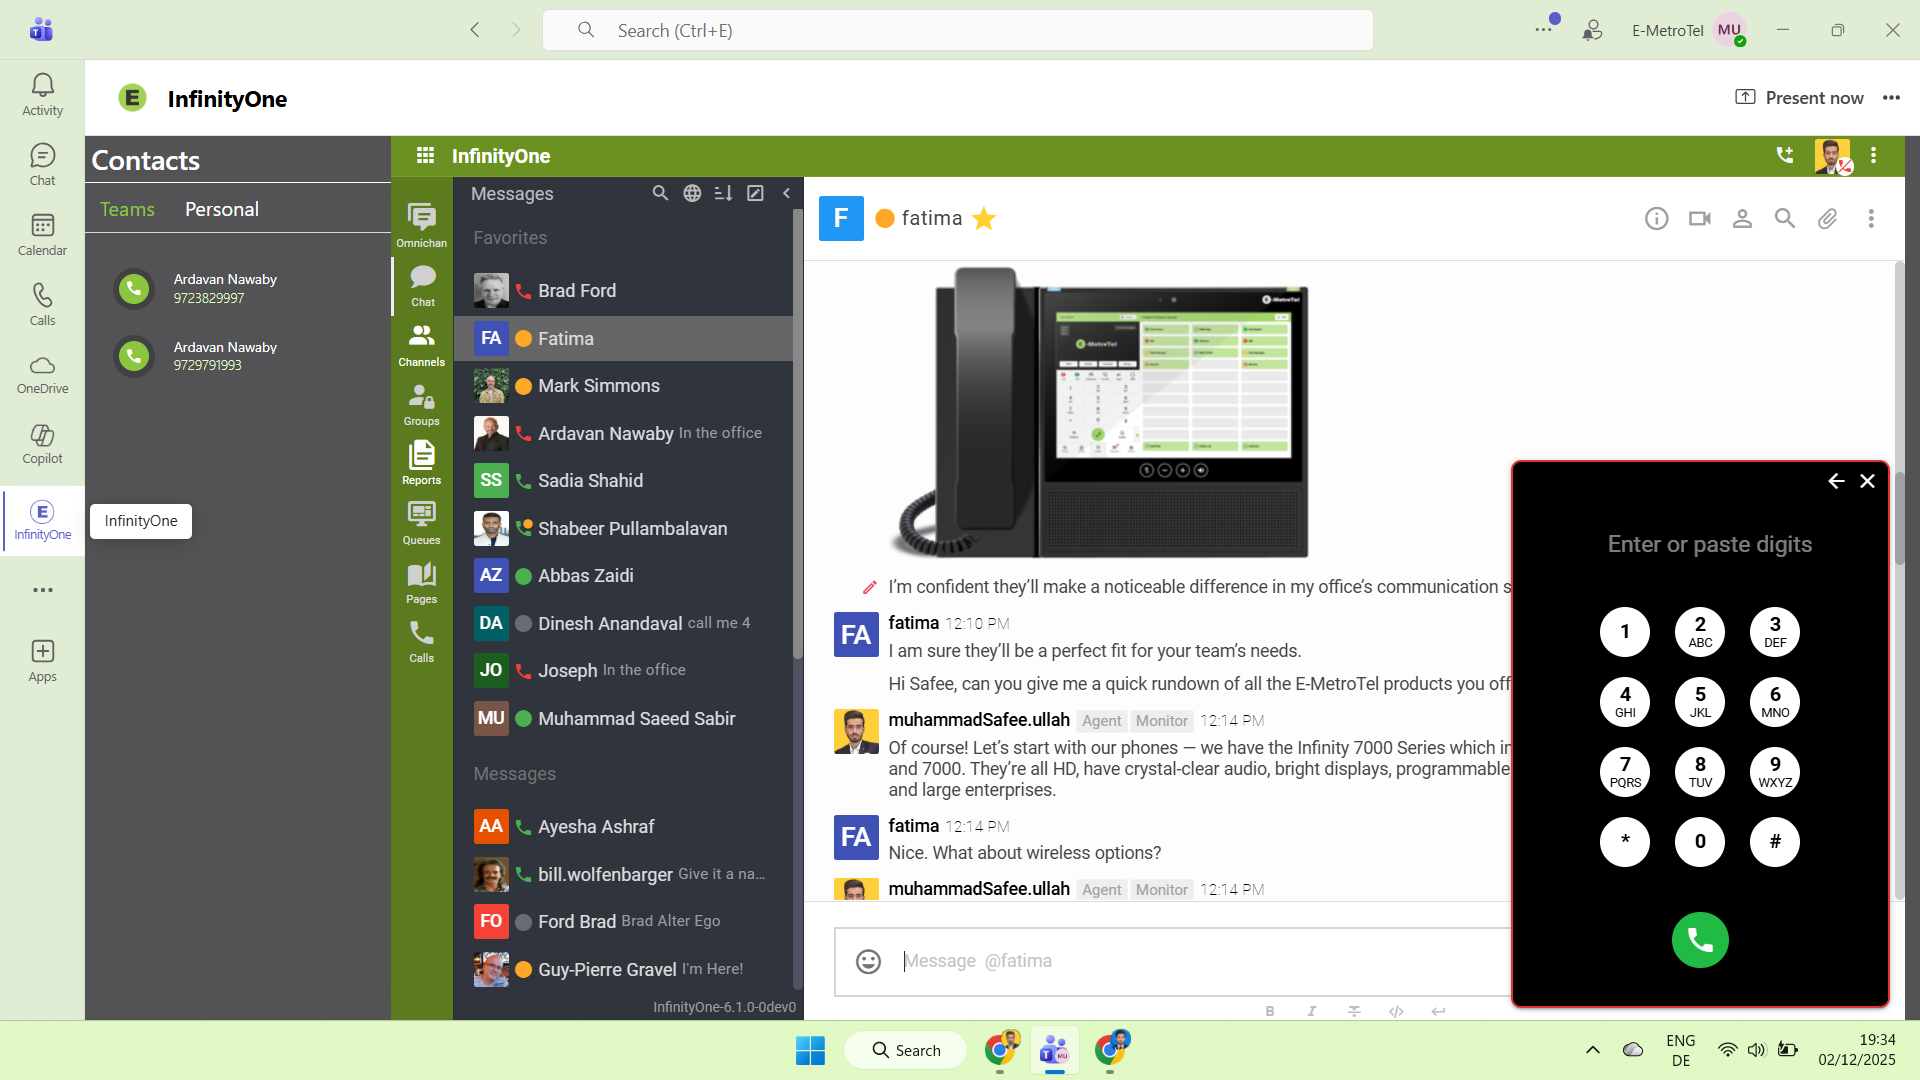
Task: Search messages with the magnifier icon
Action: tap(660, 193)
